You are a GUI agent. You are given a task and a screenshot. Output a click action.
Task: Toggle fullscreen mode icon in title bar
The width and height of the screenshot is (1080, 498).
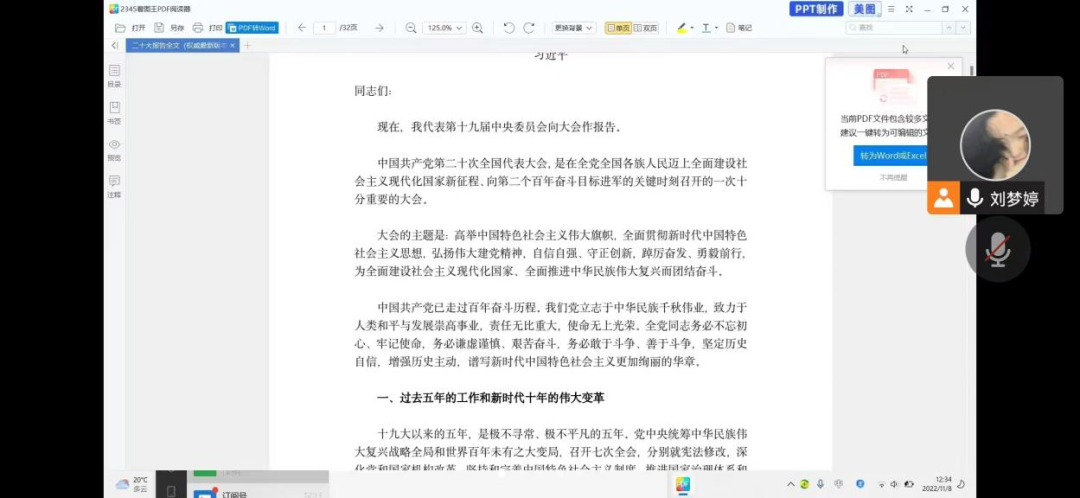click(909, 9)
